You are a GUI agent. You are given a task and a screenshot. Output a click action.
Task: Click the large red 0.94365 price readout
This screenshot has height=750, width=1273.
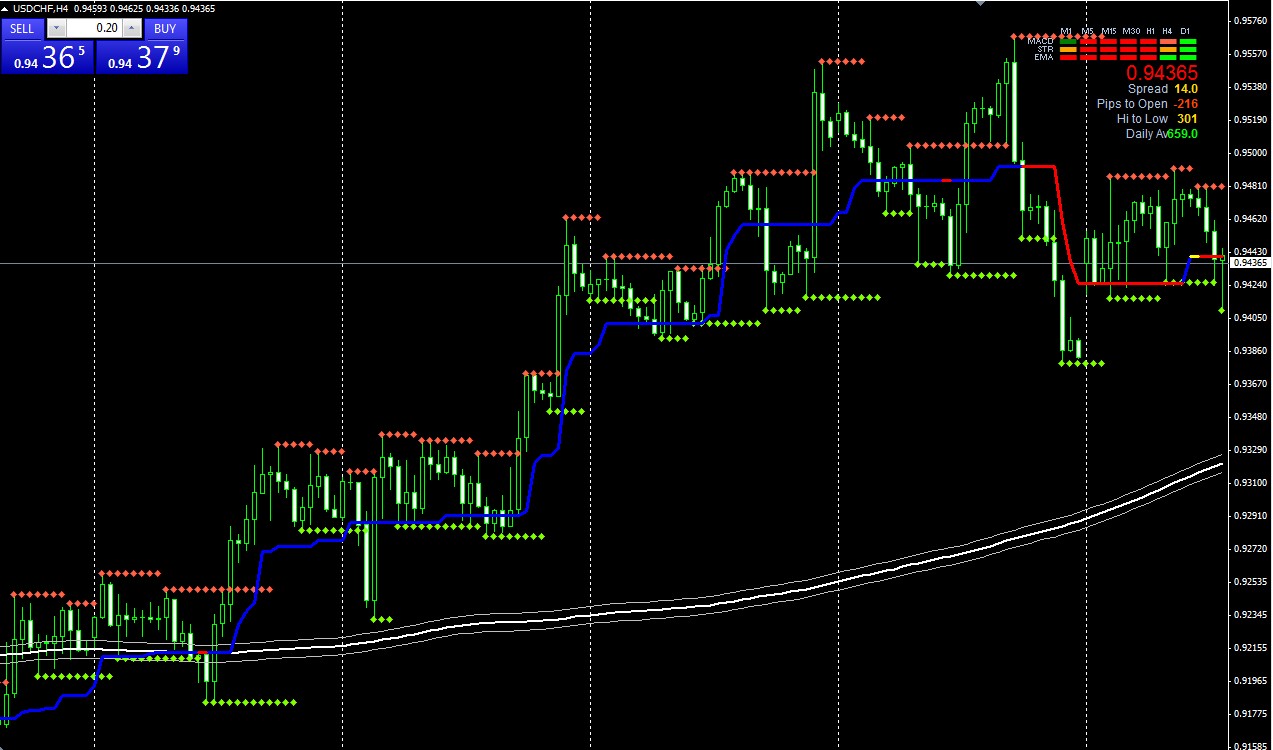pos(1162,73)
